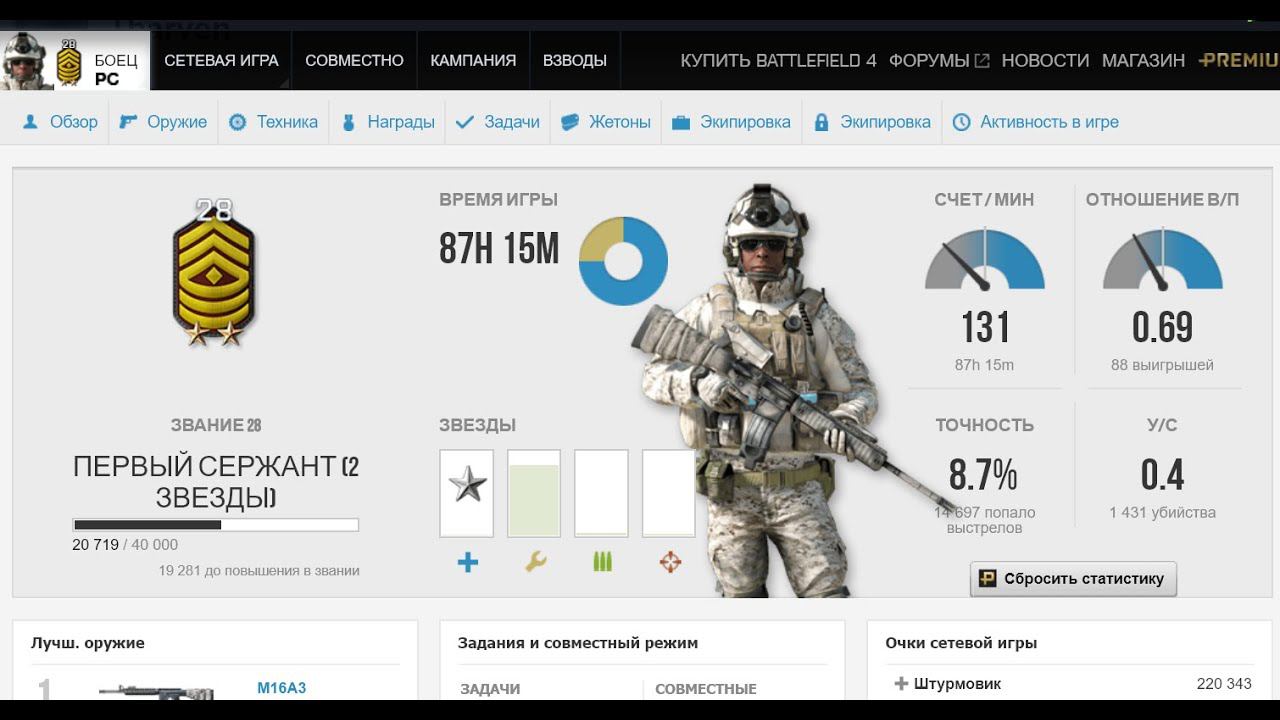Click the medal icon next to Награды
This screenshot has height=720, width=1280.
coord(348,122)
